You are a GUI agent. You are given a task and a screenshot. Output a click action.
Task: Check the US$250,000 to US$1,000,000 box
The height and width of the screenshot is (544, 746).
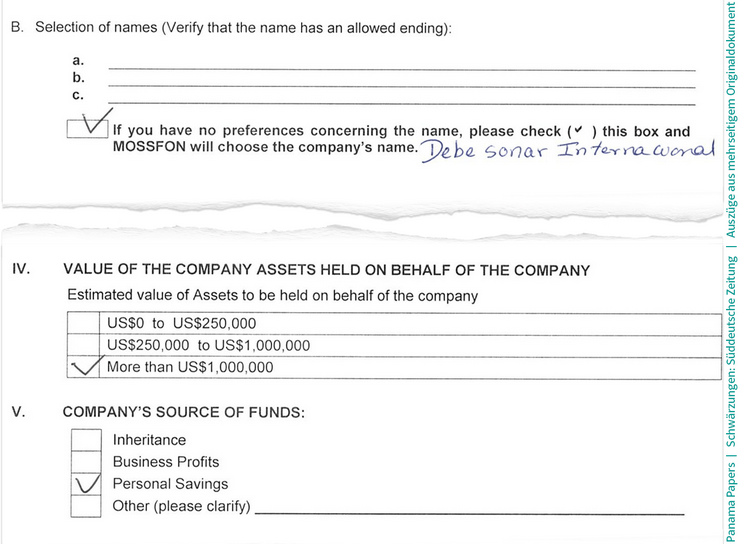click(x=83, y=345)
